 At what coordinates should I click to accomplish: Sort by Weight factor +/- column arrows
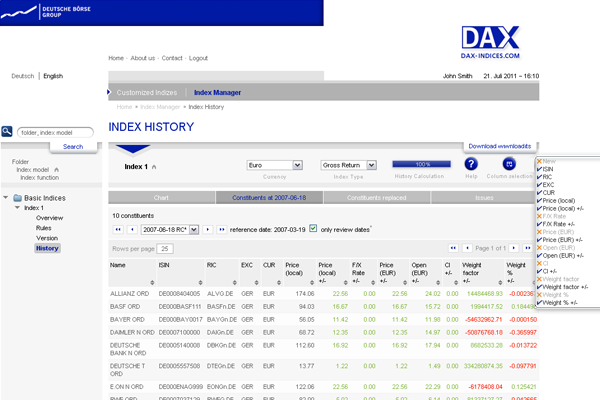pos(500,282)
